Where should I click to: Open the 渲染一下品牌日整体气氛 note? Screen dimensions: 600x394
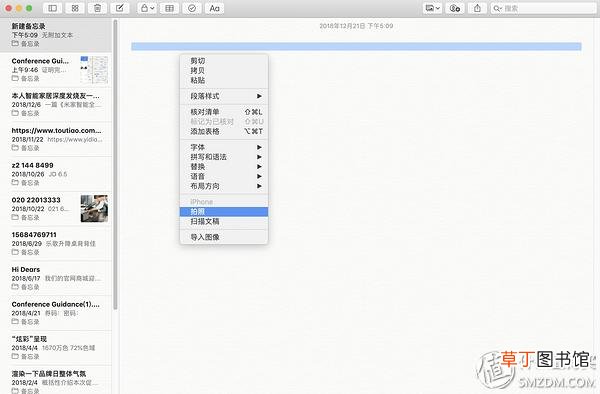[x=56, y=380]
